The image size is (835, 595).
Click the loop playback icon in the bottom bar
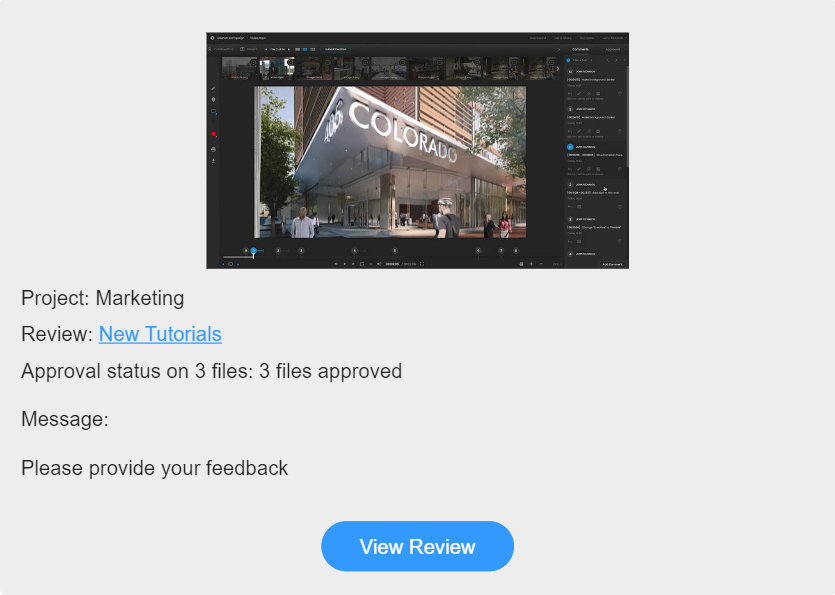coord(360,263)
